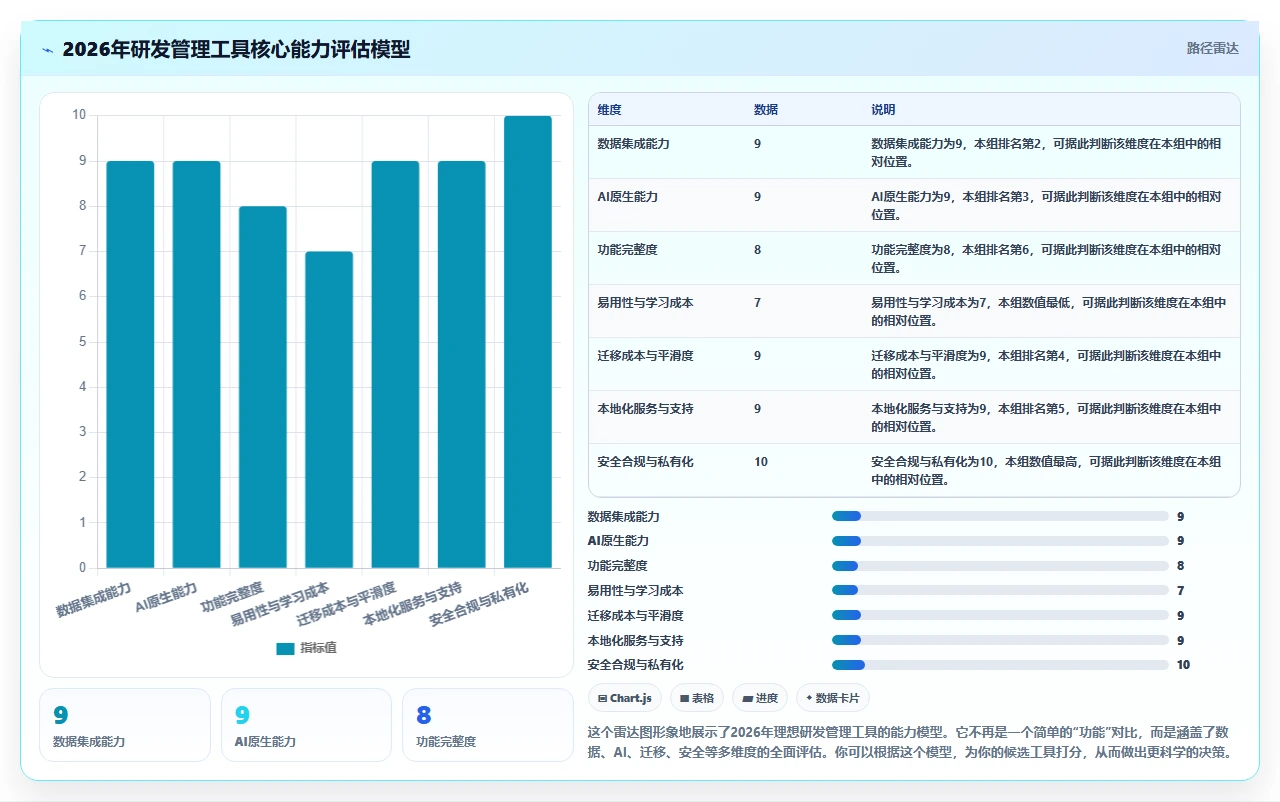Click the summary paragraph starting 这个雷达图
The height and width of the screenshot is (802, 1280).
point(911,742)
